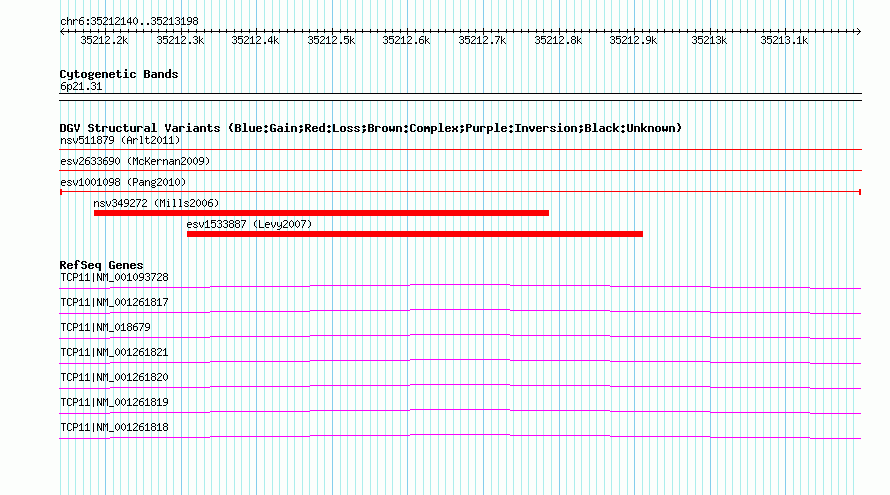The image size is (890, 495).
Task: Open variant esv1001098 (Pang2010)
Action: [123, 182]
